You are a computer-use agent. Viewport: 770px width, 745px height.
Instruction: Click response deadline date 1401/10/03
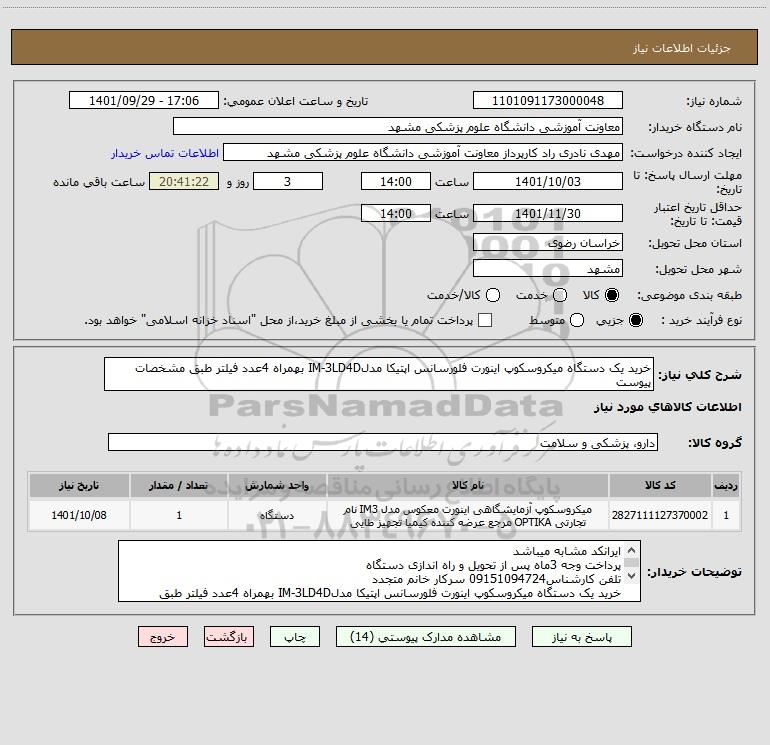tap(548, 181)
